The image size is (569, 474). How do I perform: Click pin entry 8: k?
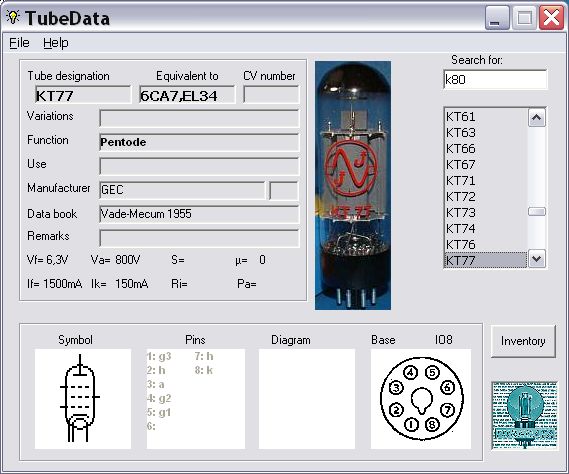coord(204,370)
